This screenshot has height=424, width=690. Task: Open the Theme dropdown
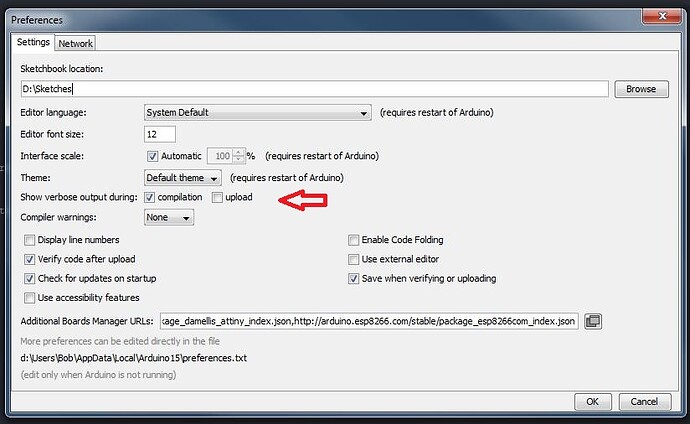click(x=183, y=178)
